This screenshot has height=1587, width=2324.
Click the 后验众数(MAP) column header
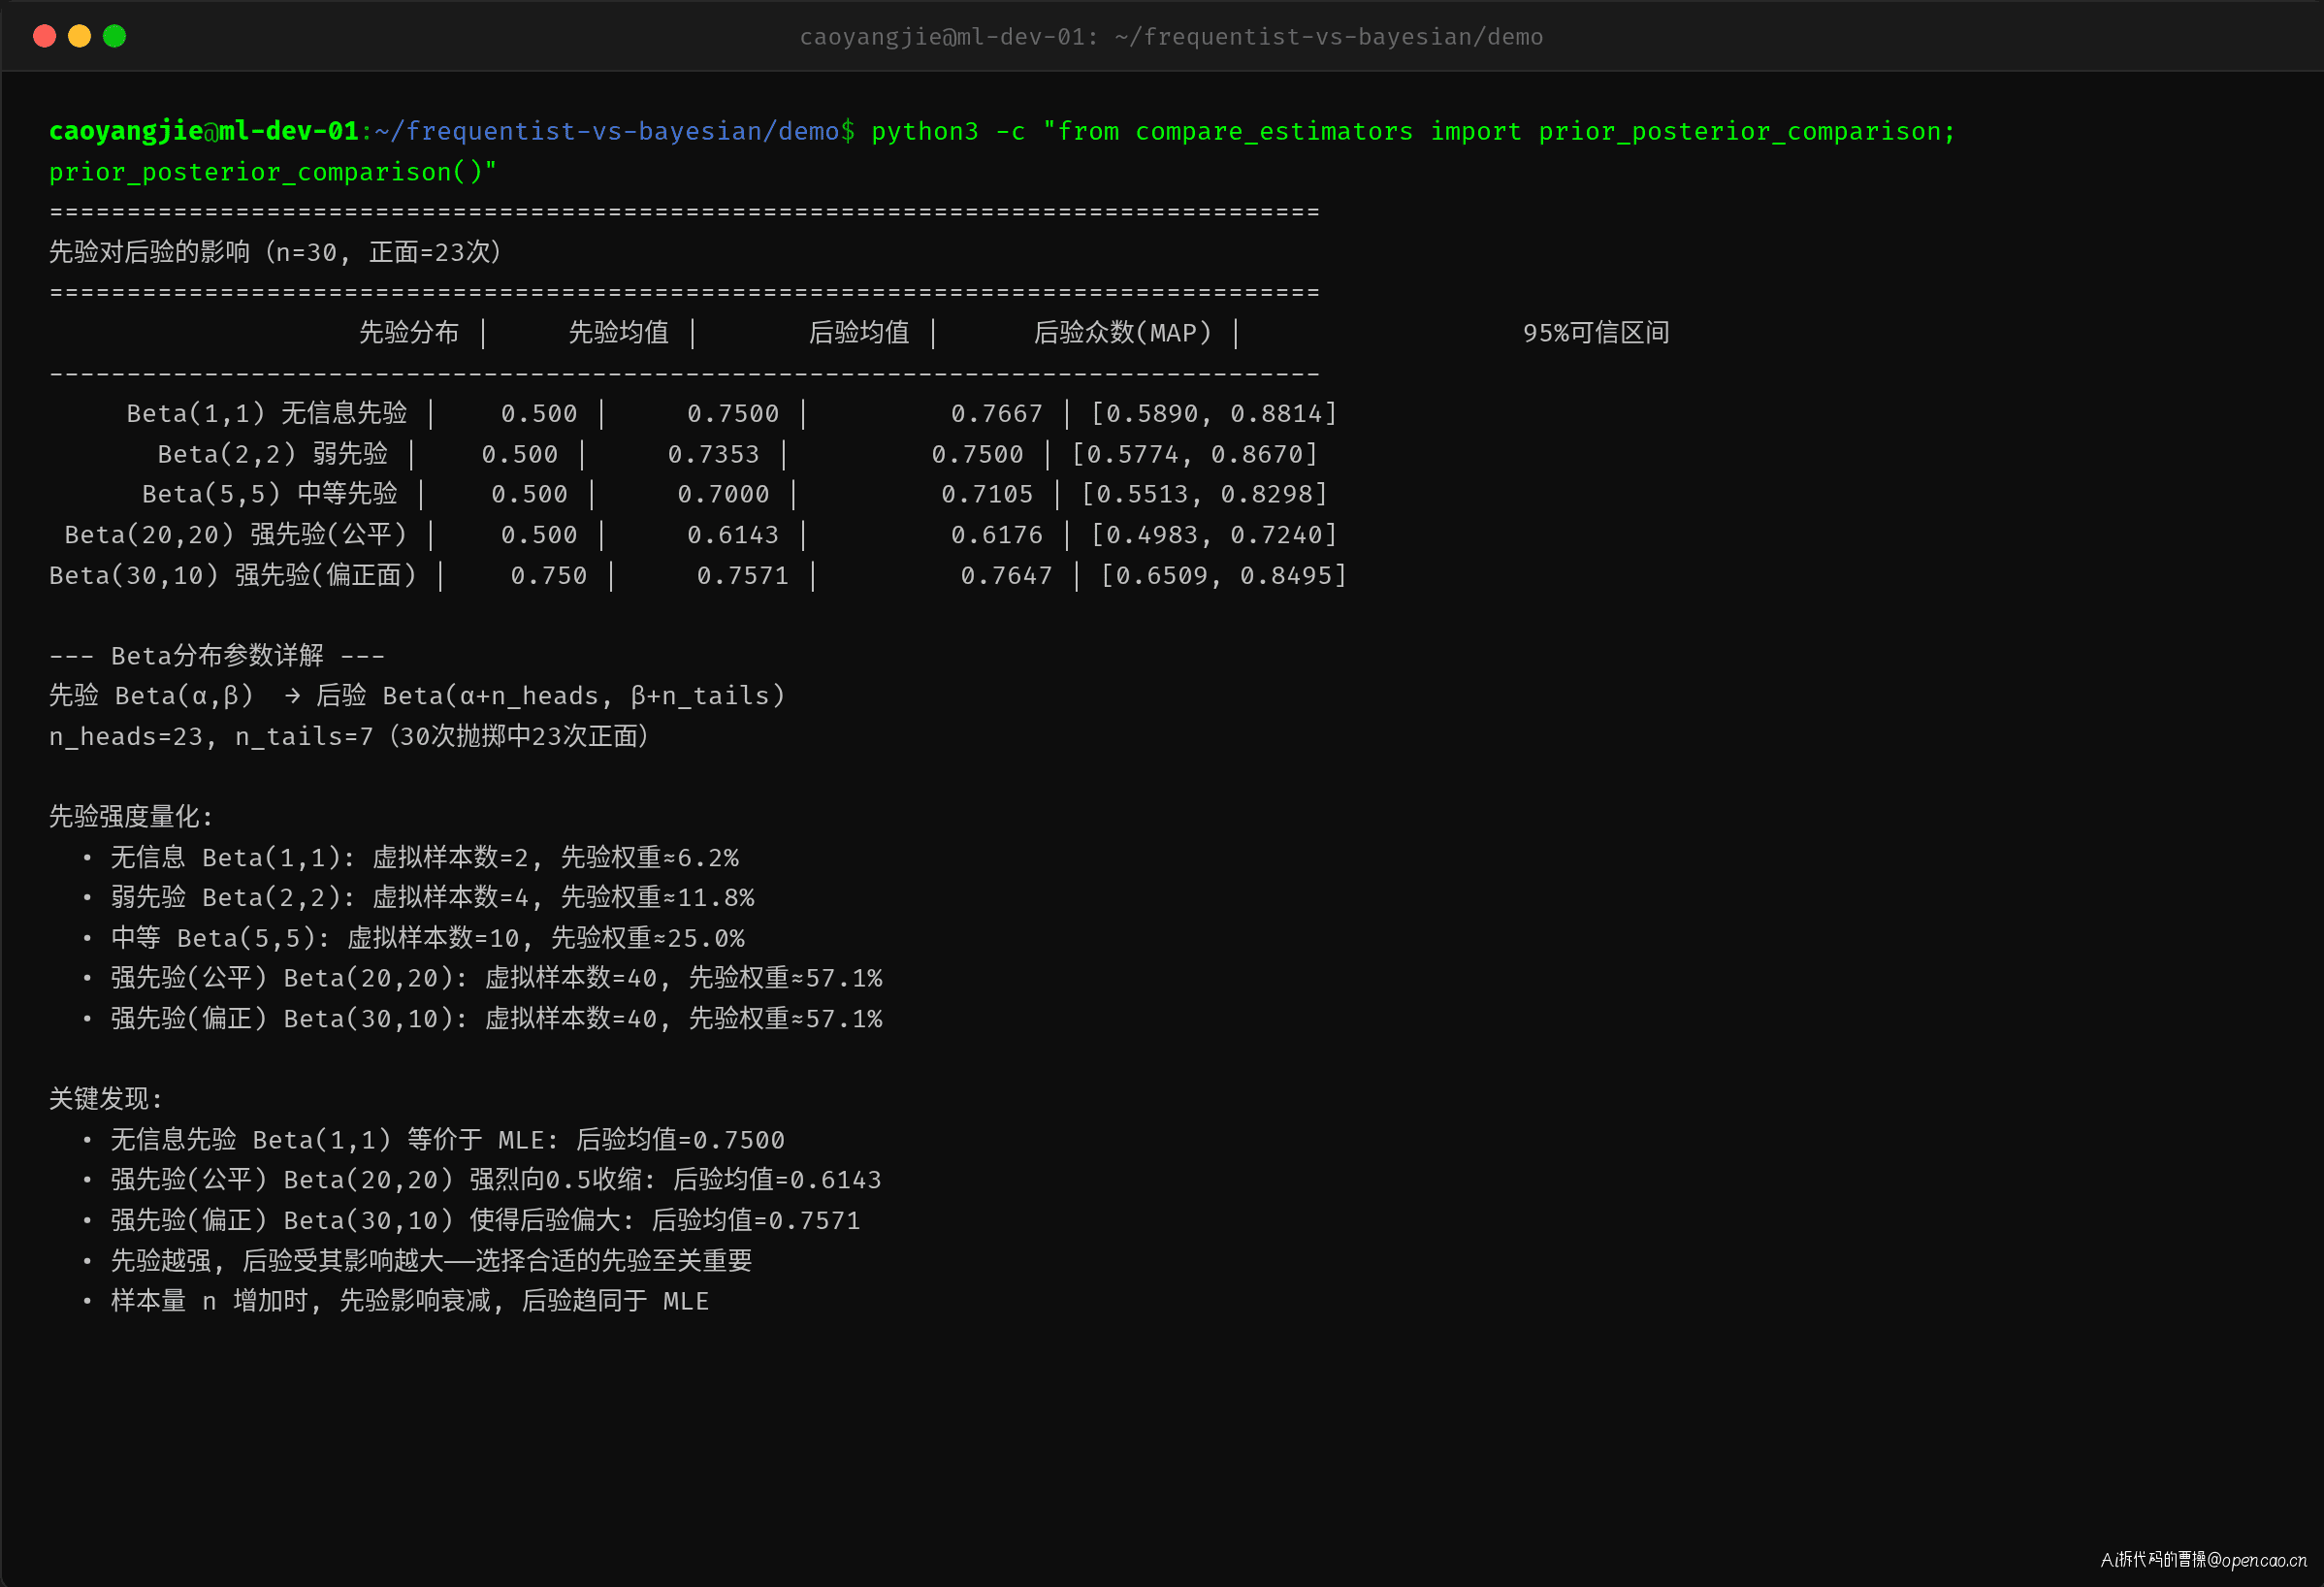click(x=1122, y=333)
